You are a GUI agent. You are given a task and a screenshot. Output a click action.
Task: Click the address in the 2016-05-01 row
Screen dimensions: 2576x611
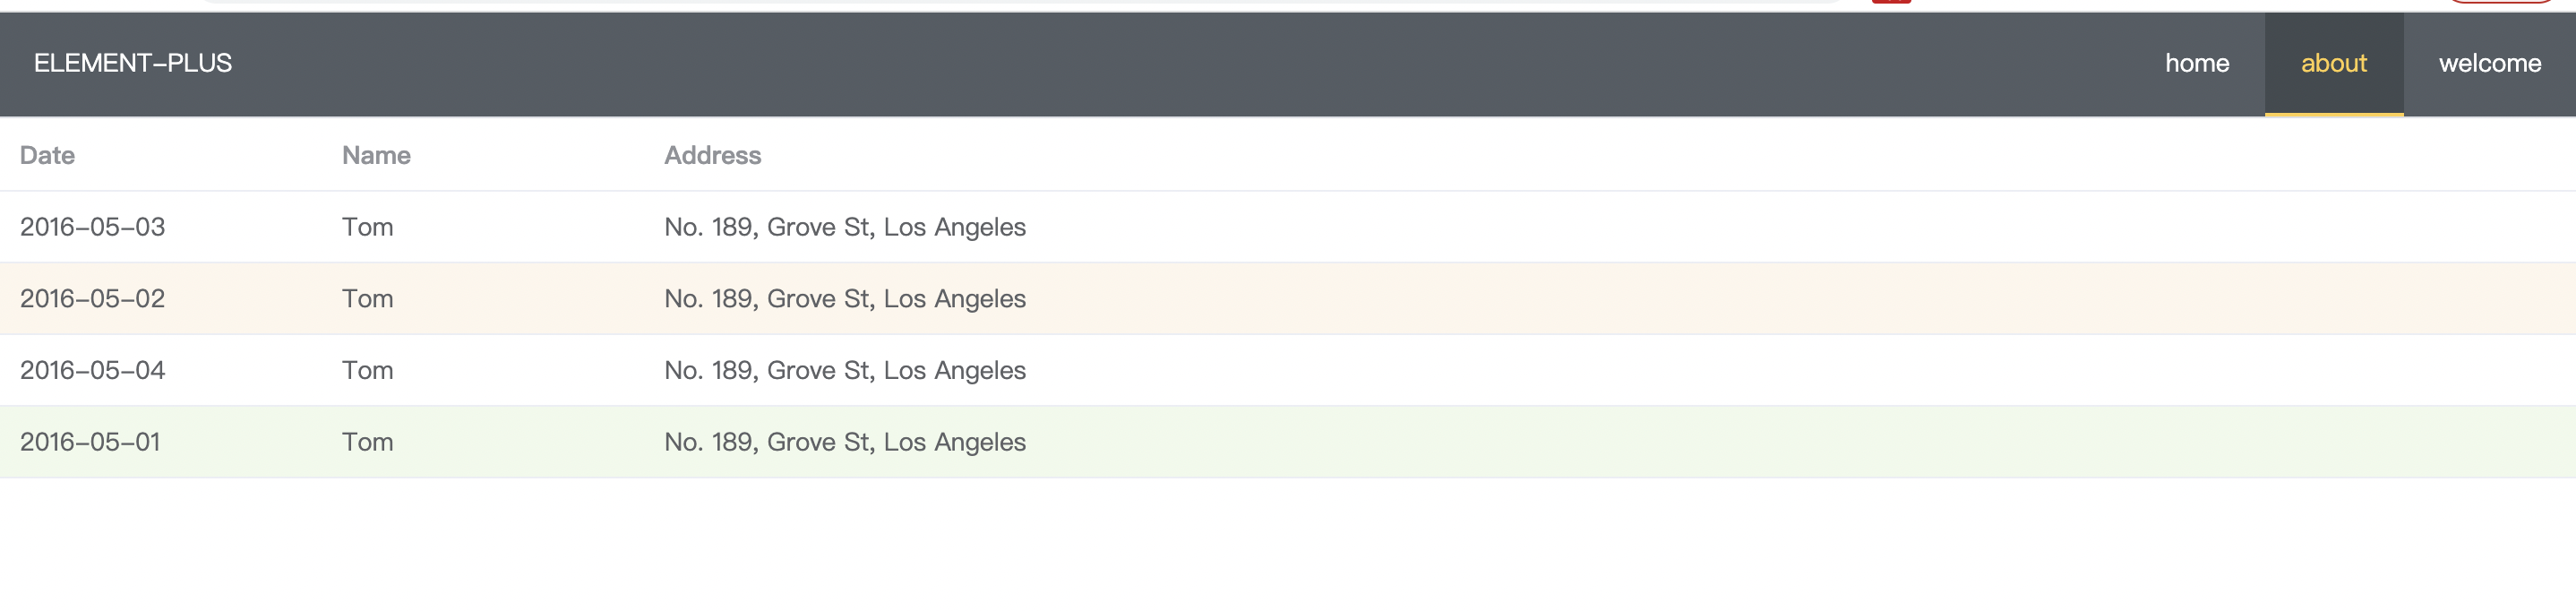tap(845, 443)
